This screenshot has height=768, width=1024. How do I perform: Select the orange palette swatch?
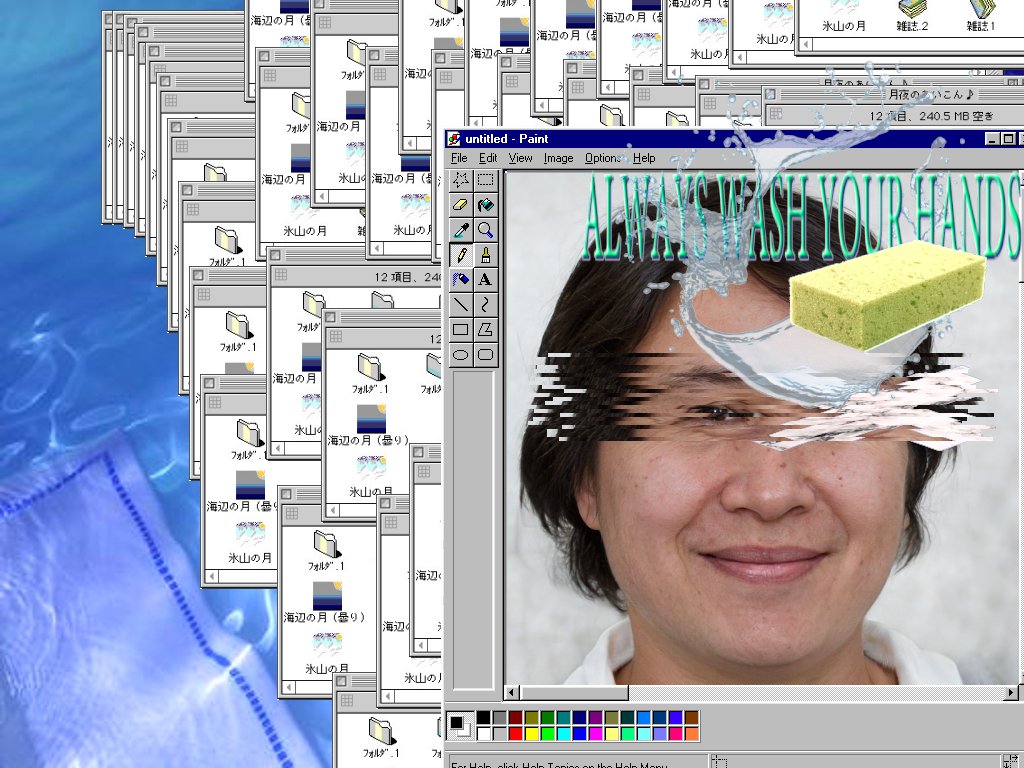coord(692,734)
